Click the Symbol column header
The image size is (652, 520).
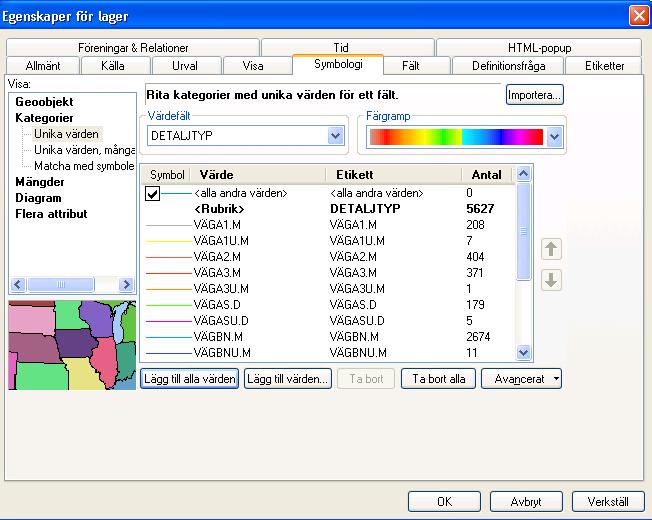click(x=167, y=175)
